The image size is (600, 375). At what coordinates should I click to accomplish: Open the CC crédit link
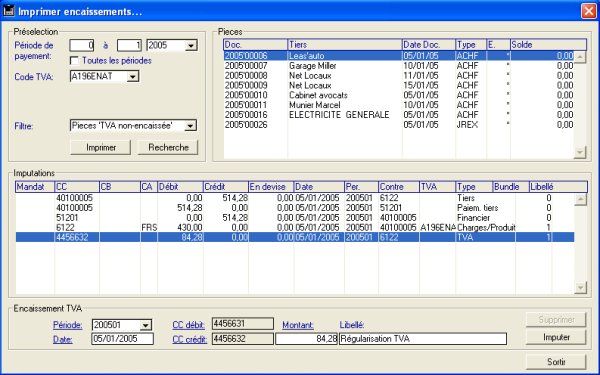pyautogui.click(x=189, y=339)
